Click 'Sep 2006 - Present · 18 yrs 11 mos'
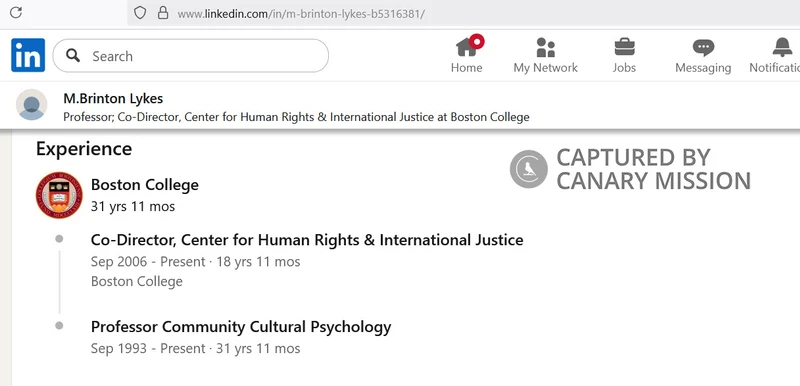 click(x=195, y=262)
